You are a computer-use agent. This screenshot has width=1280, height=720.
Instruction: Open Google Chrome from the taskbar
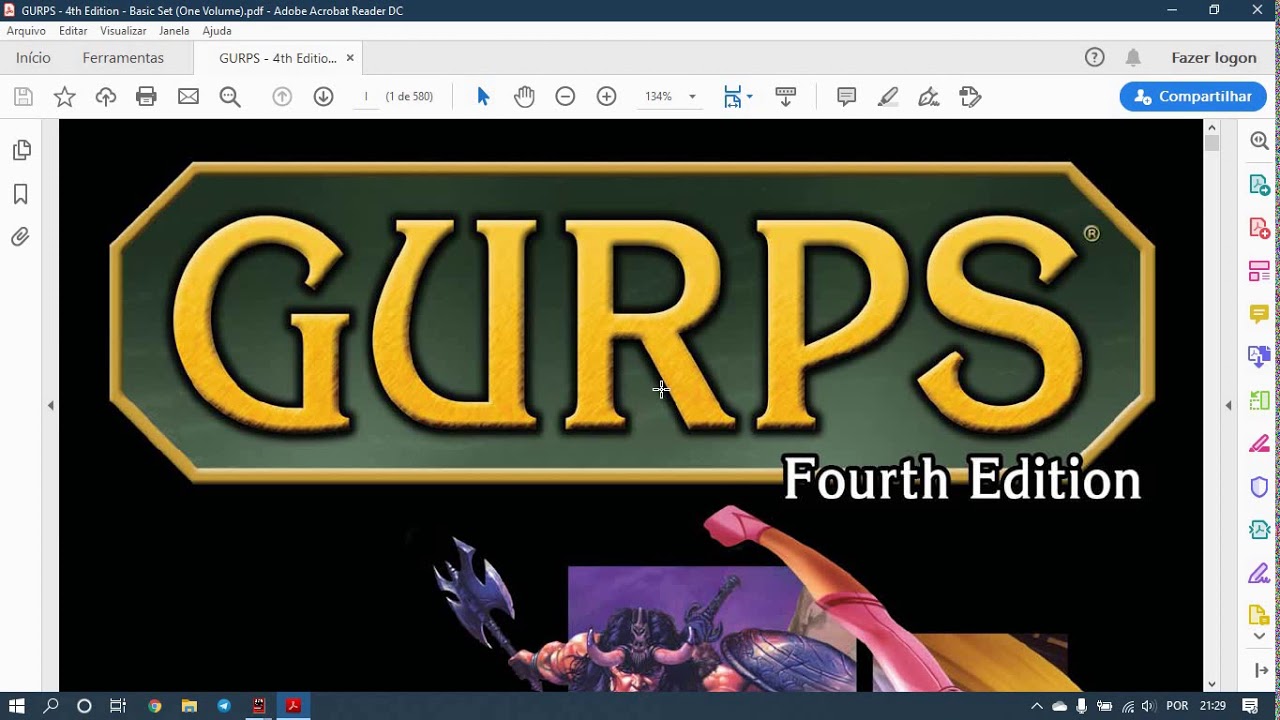click(154, 706)
